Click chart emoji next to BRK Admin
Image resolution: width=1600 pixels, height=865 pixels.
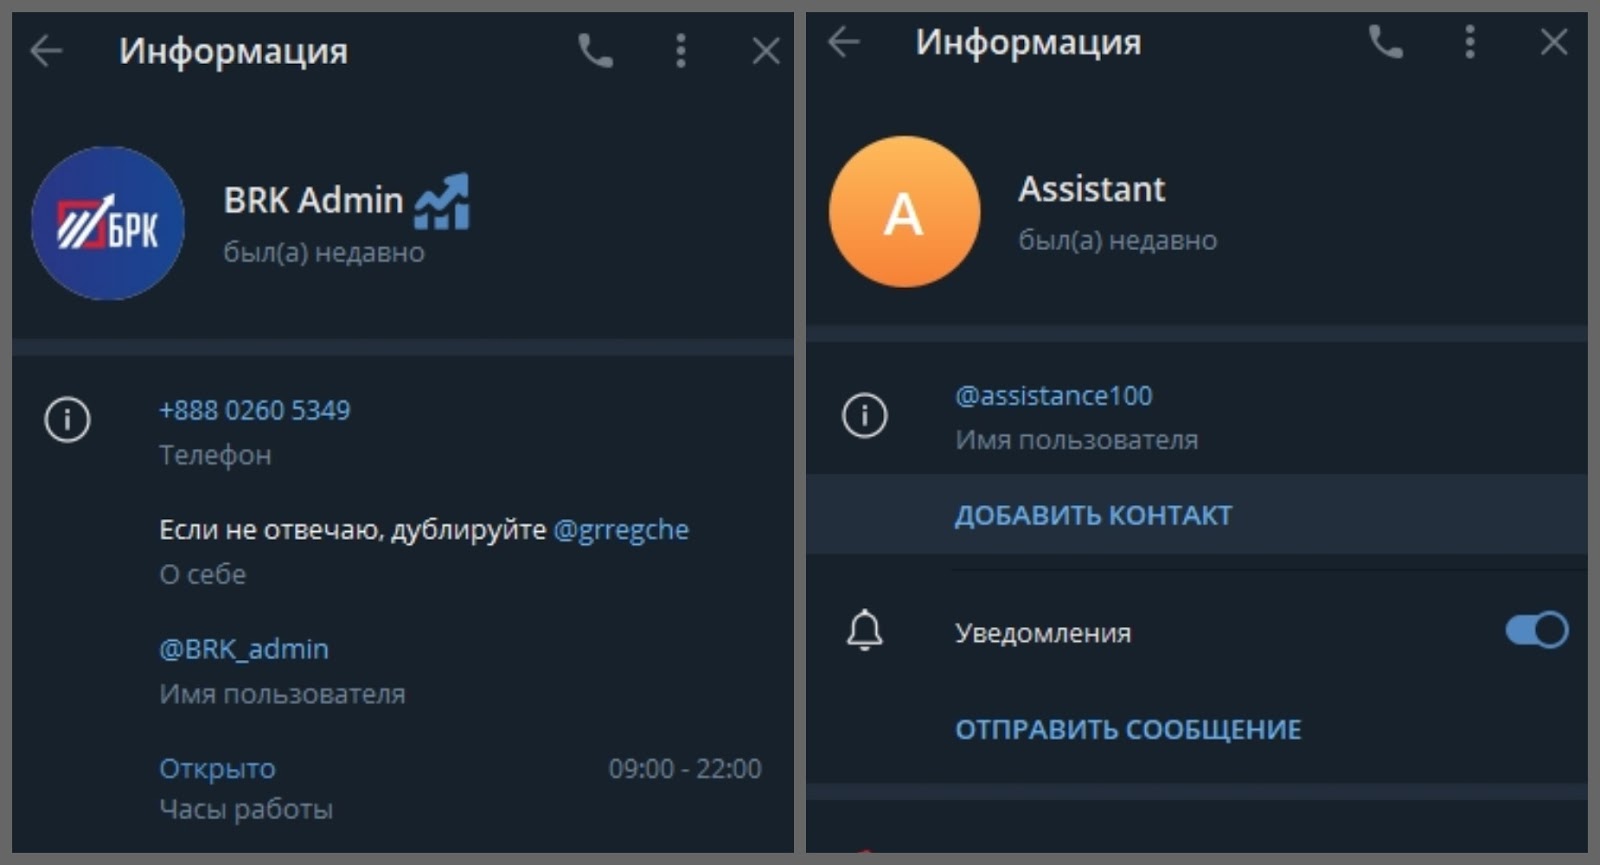pyautogui.click(x=442, y=201)
